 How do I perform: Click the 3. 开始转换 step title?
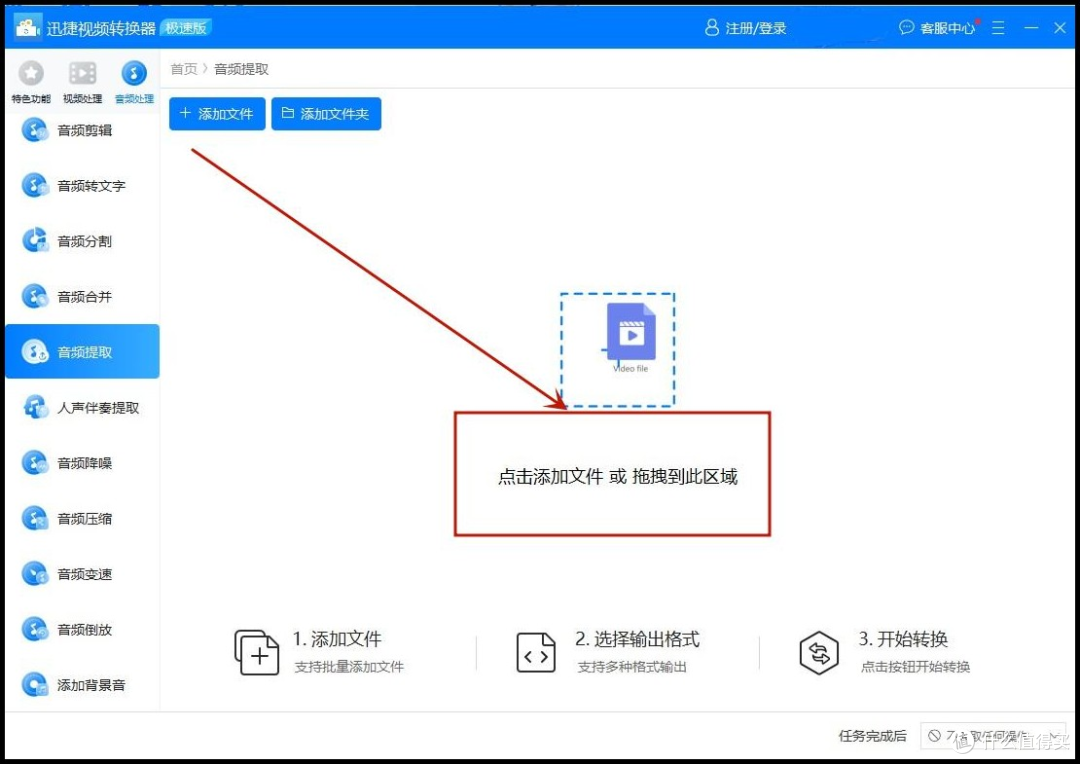pyautogui.click(x=903, y=639)
